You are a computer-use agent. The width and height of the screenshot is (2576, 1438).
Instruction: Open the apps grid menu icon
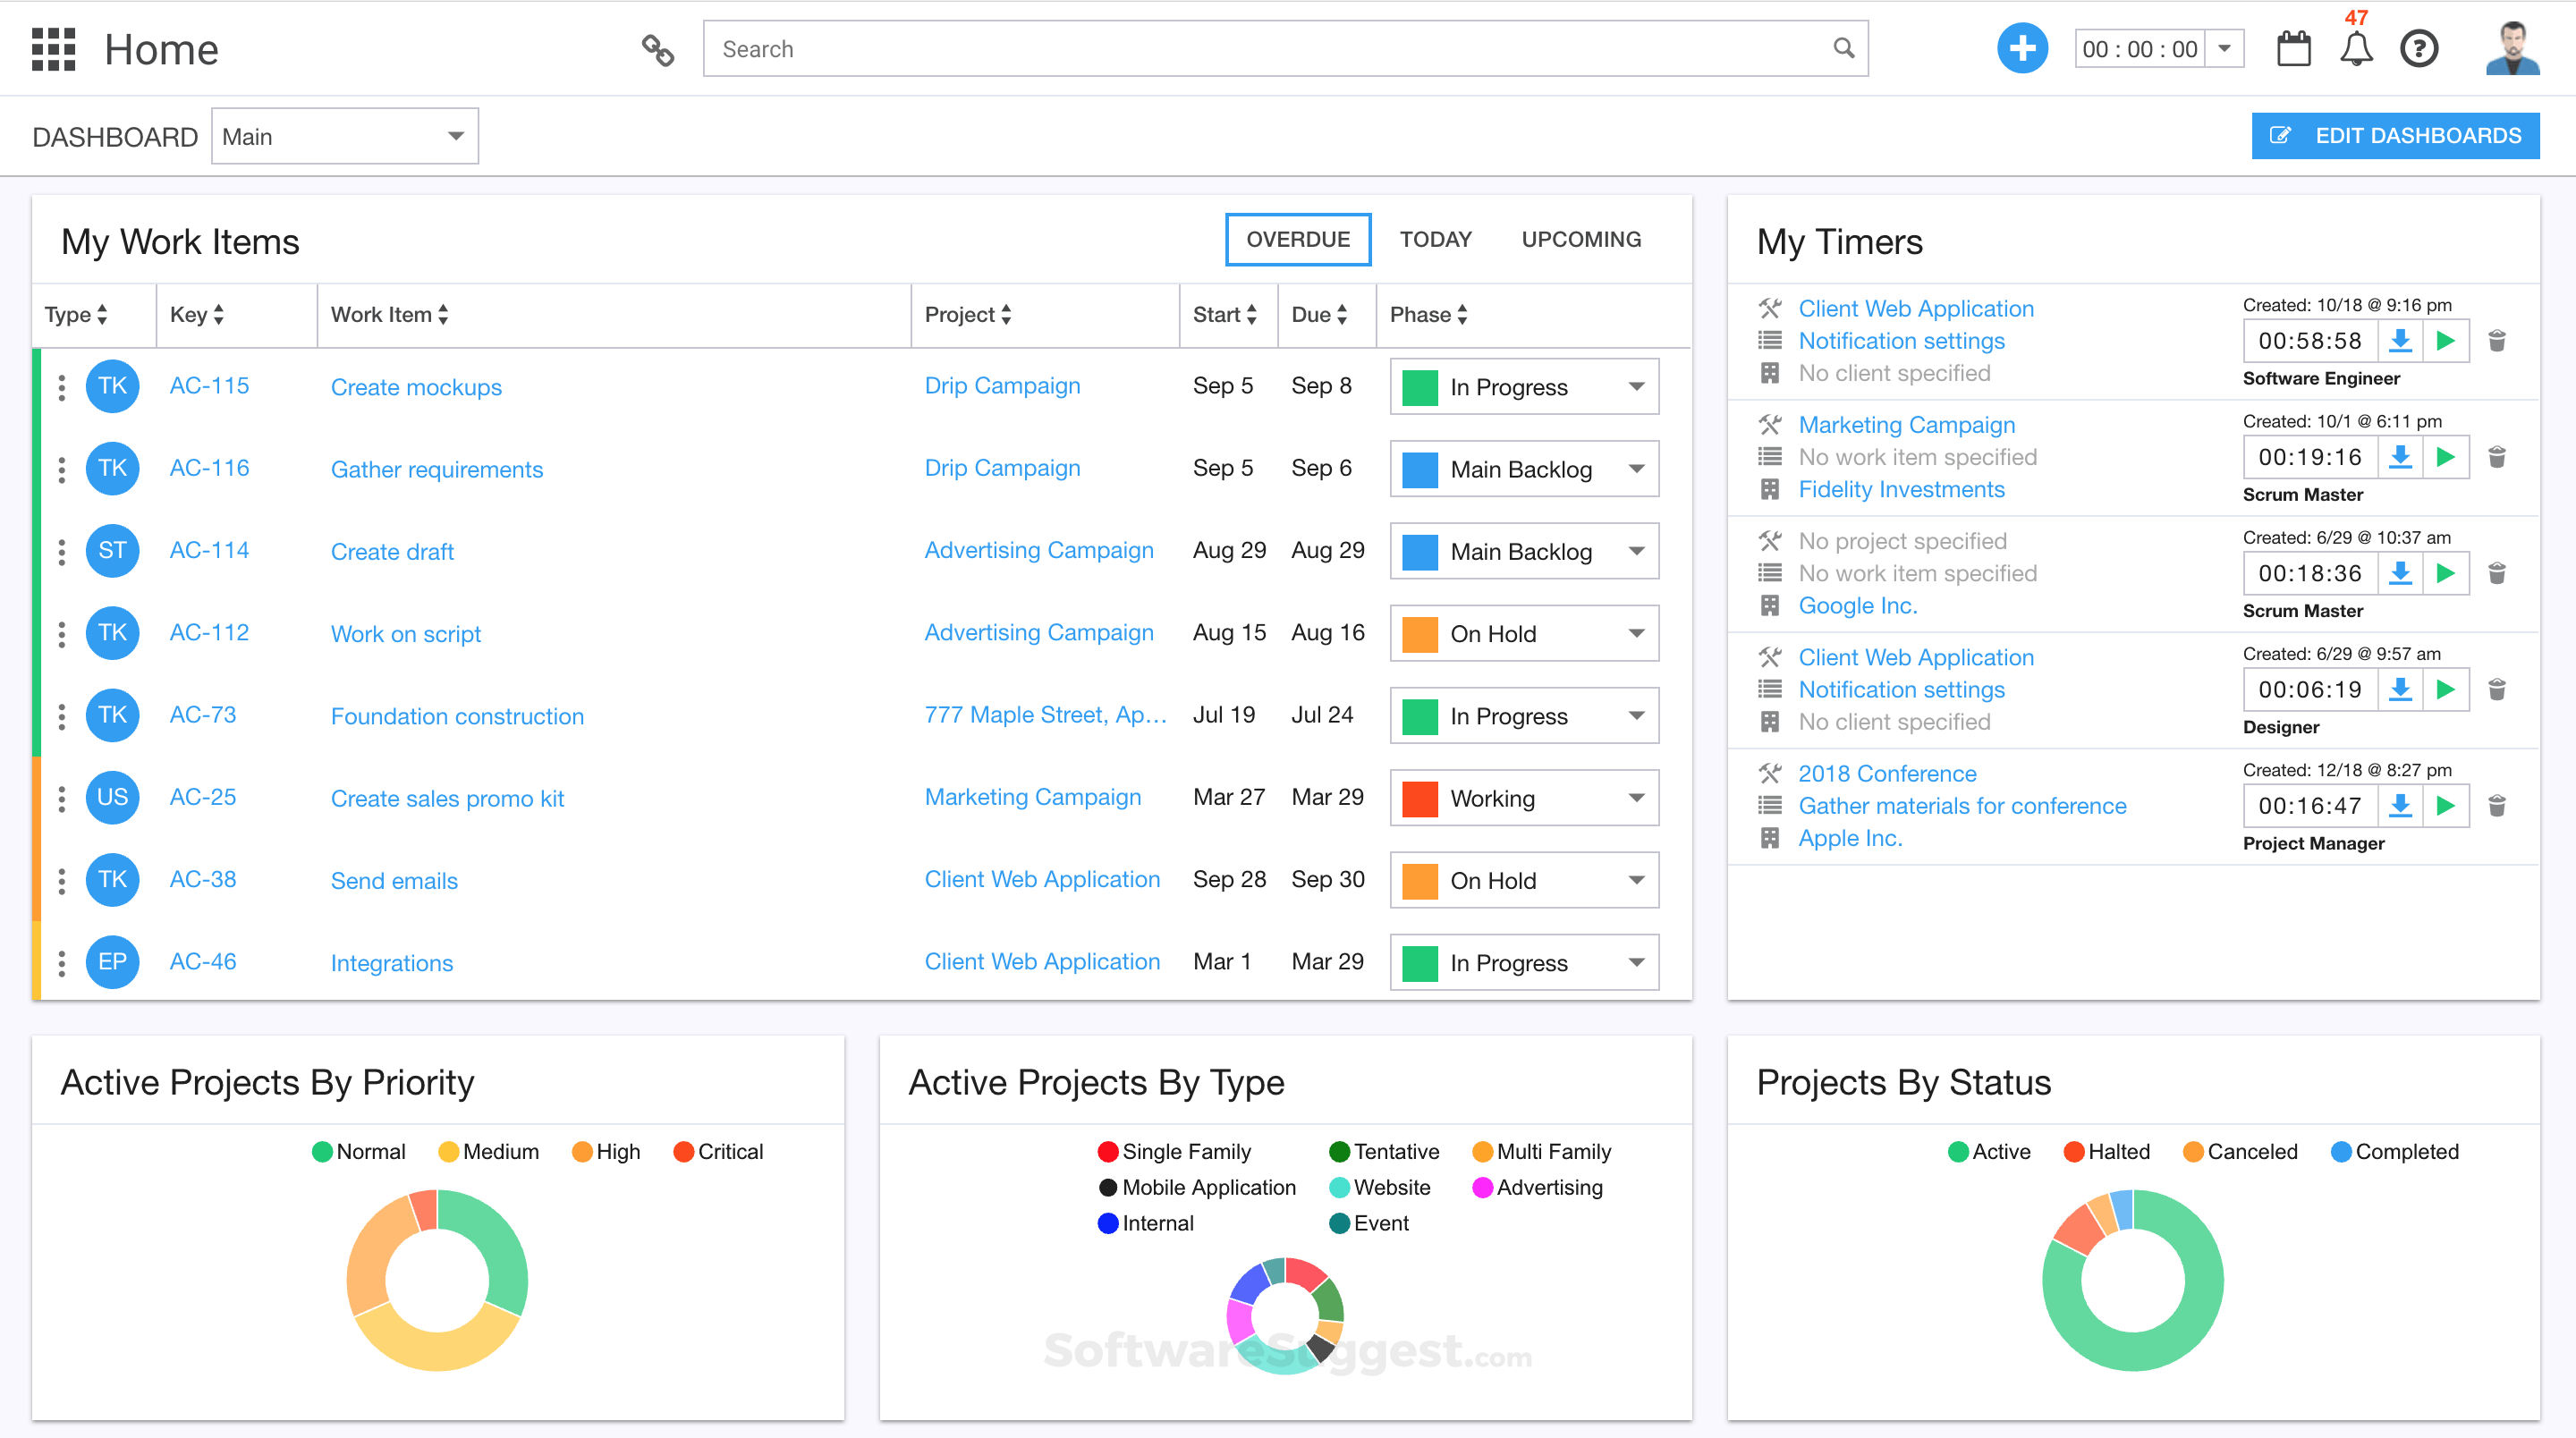click(x=53, y=49)
